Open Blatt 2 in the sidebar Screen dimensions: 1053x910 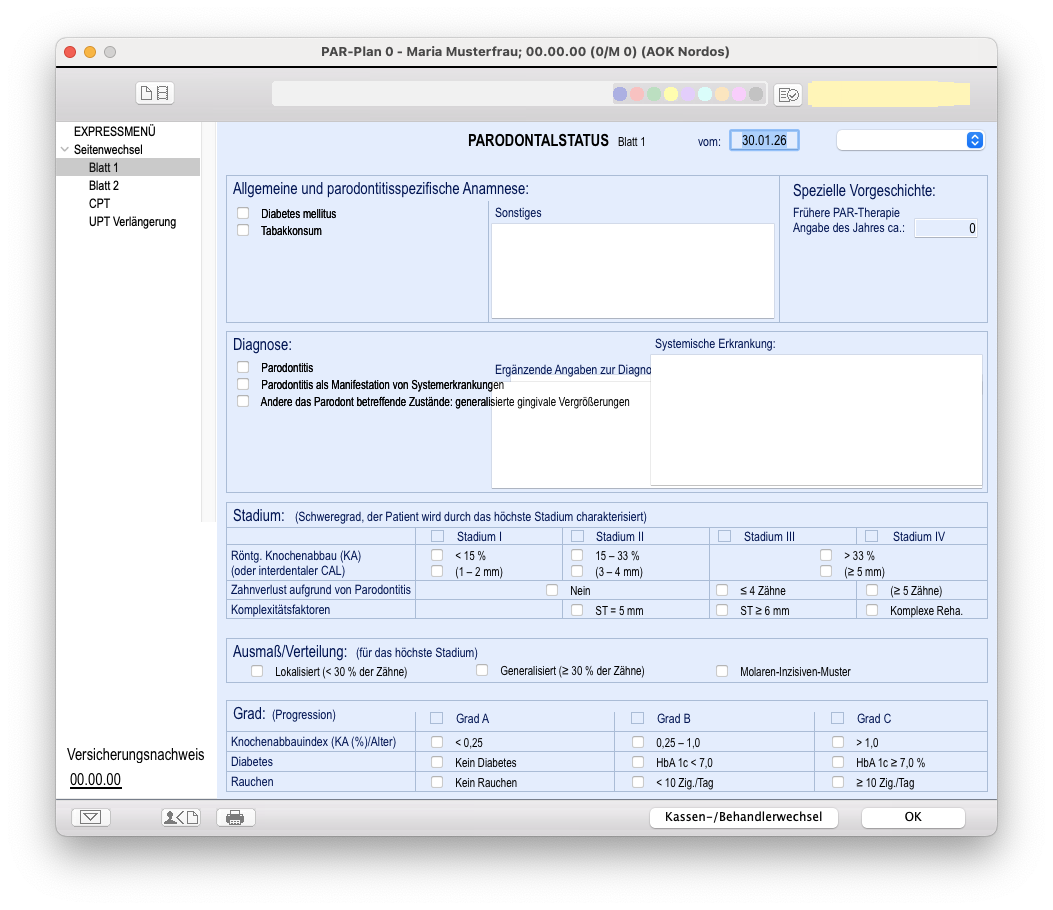(x=104, y=185)
